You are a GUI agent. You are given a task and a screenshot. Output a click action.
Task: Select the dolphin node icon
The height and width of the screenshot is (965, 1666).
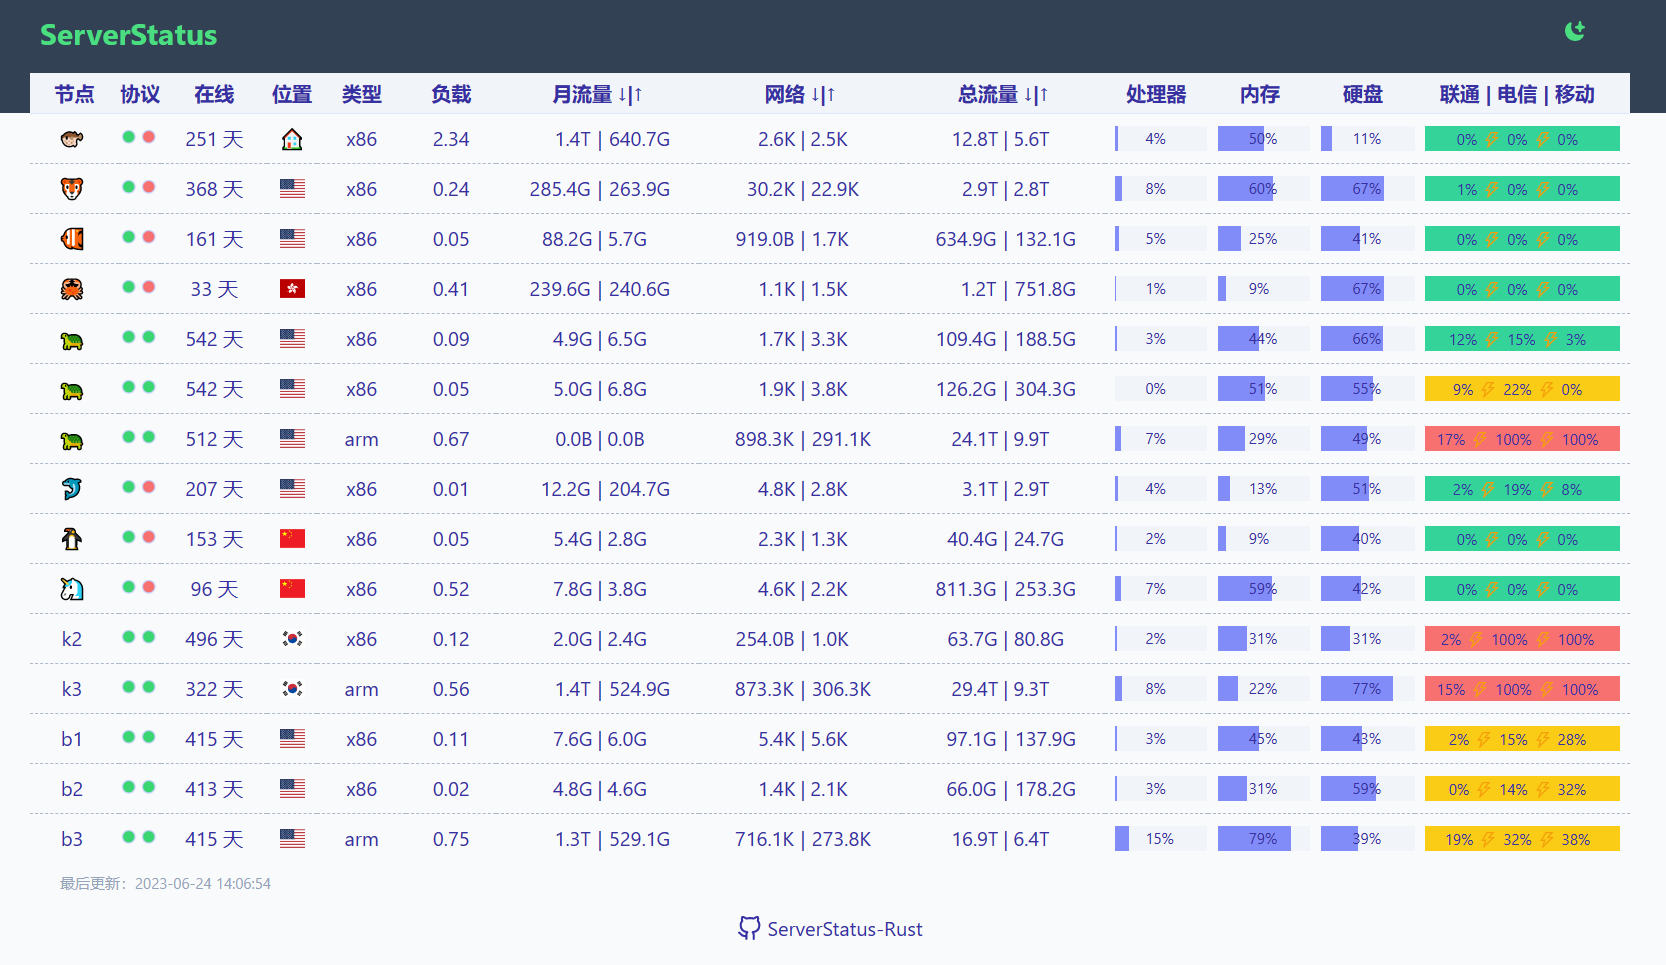click(72, 489)
